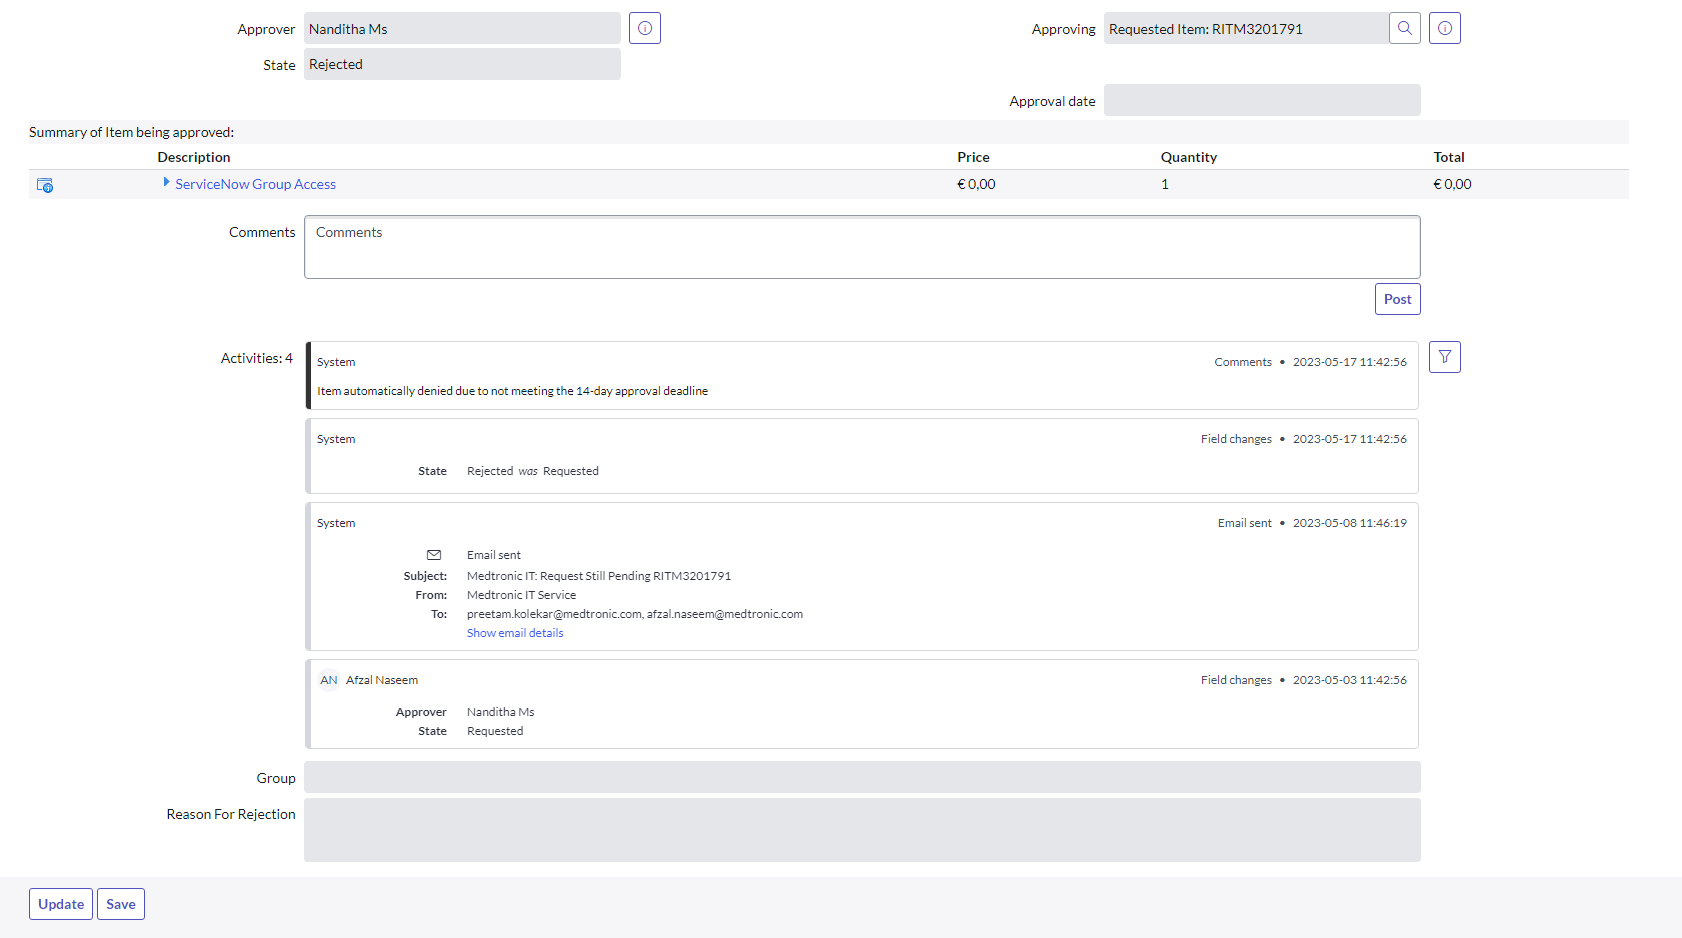Show email details for pending request
The image size is (1682, 938).
click(515, 633)
